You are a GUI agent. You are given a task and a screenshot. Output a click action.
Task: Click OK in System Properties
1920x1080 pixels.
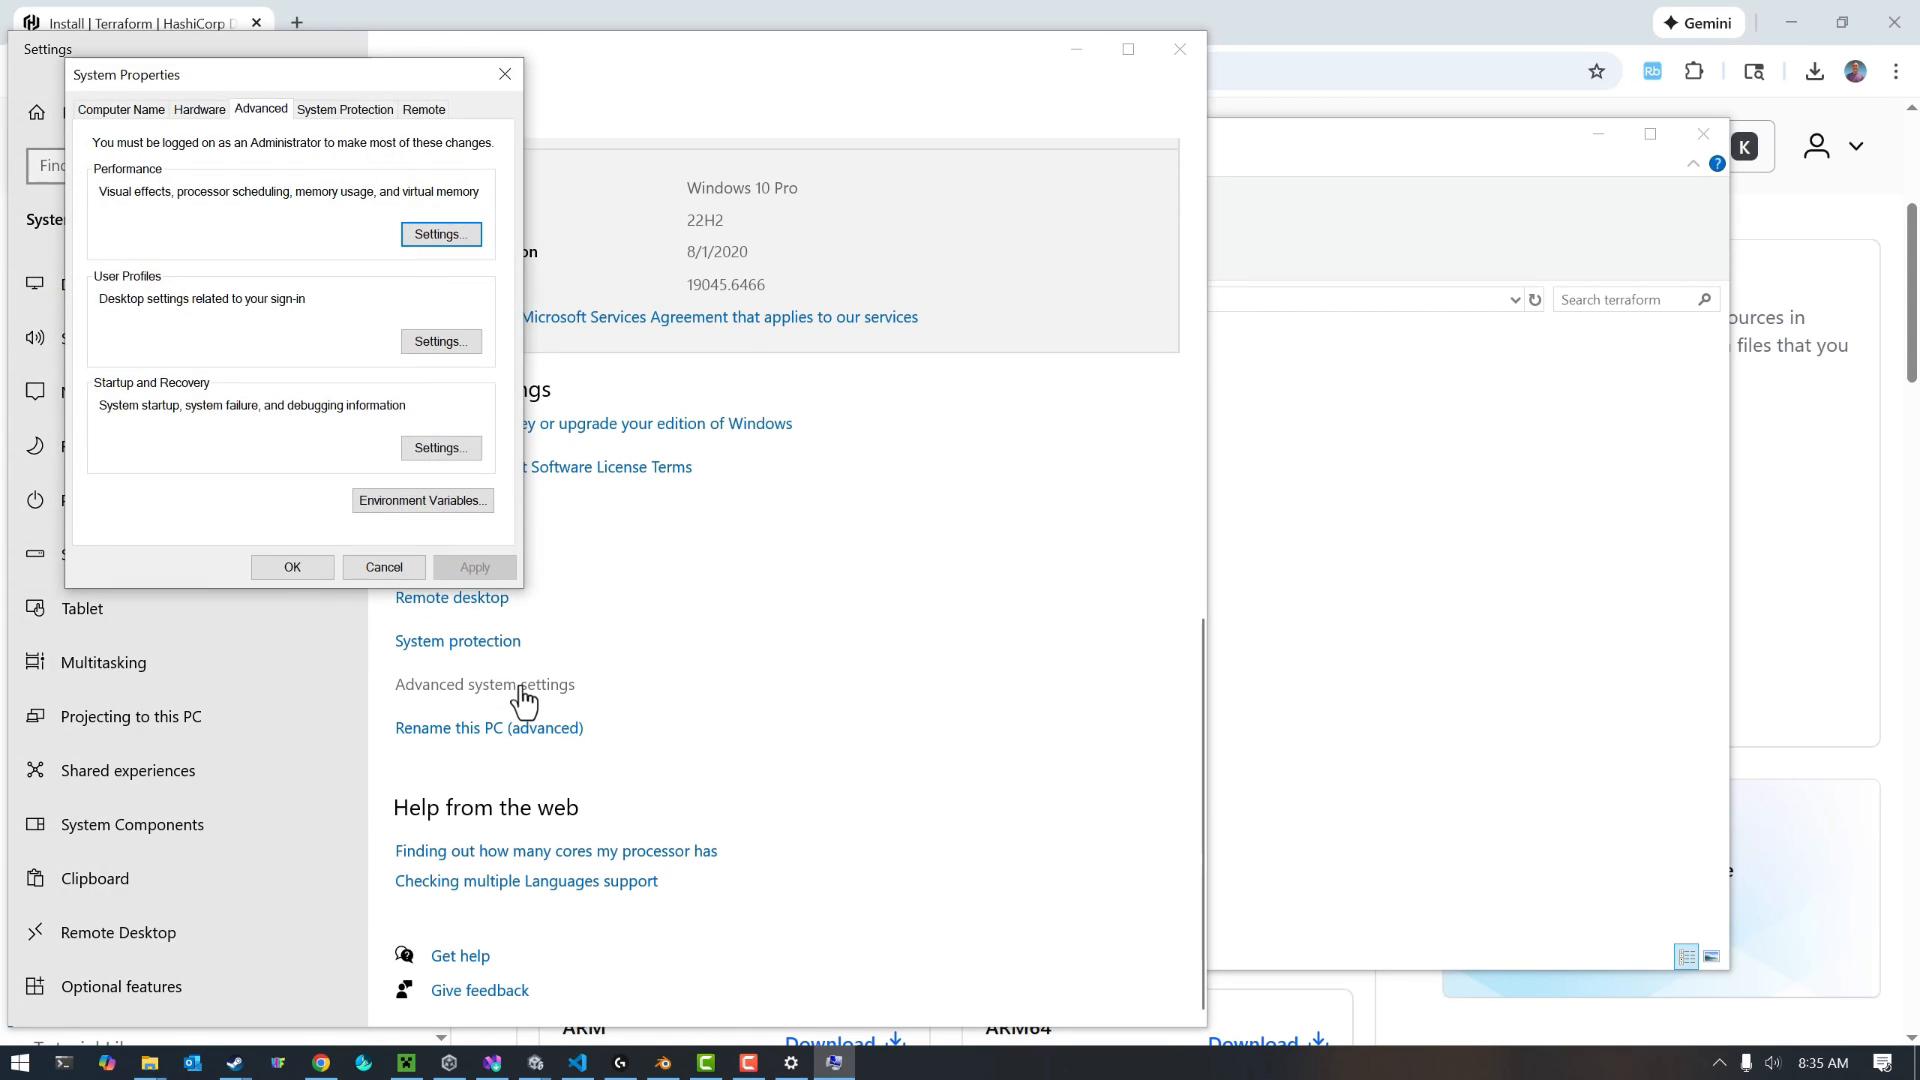(x=292, y=567)
